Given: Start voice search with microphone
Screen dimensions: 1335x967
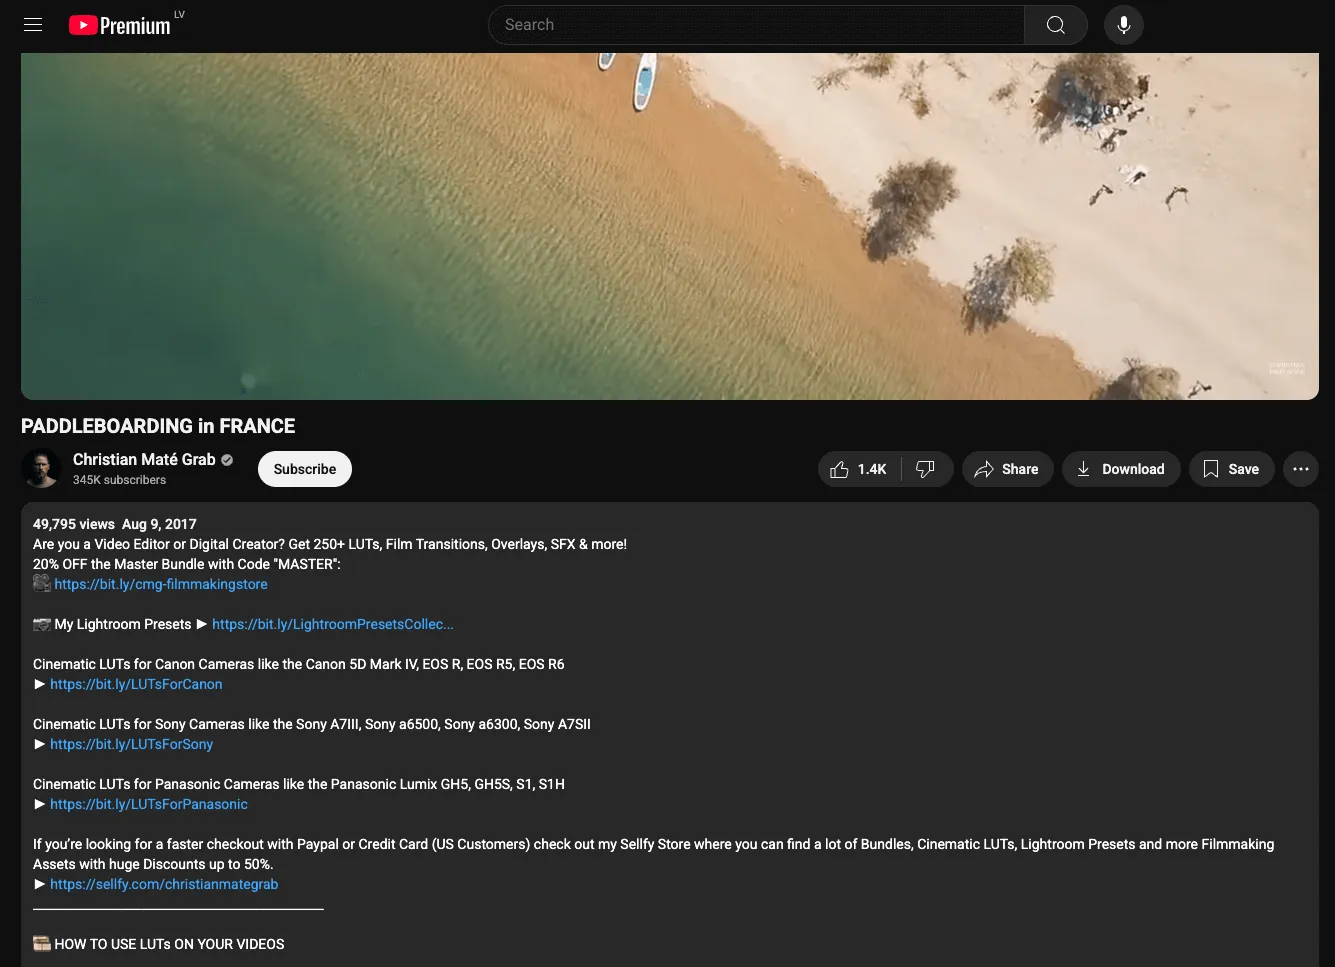Looking at the screenshot, I should click(x=1124, y=25).
